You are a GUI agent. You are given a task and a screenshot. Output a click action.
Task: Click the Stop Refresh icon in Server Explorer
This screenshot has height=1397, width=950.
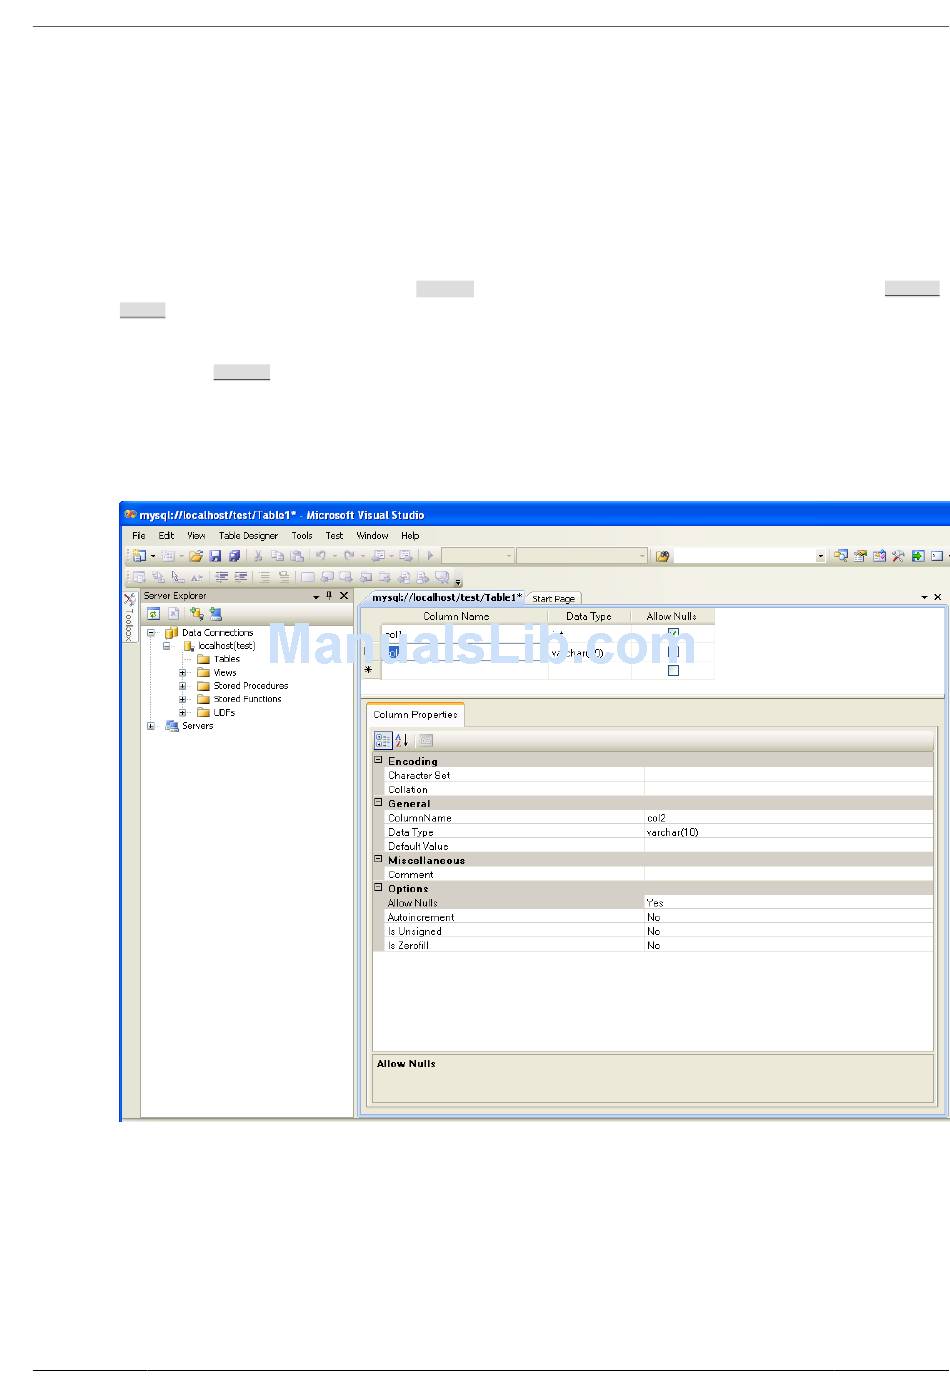[x=173, y=614]
